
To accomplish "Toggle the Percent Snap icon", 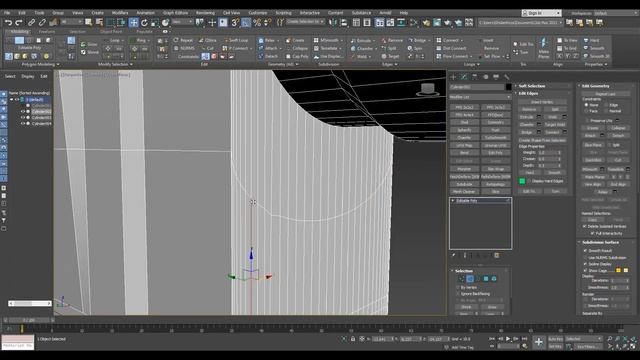I will pos(257,22).
